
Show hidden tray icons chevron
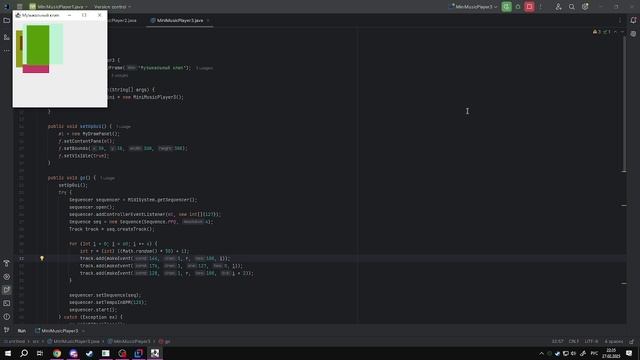pyautogui.click(x=541, y=353)
